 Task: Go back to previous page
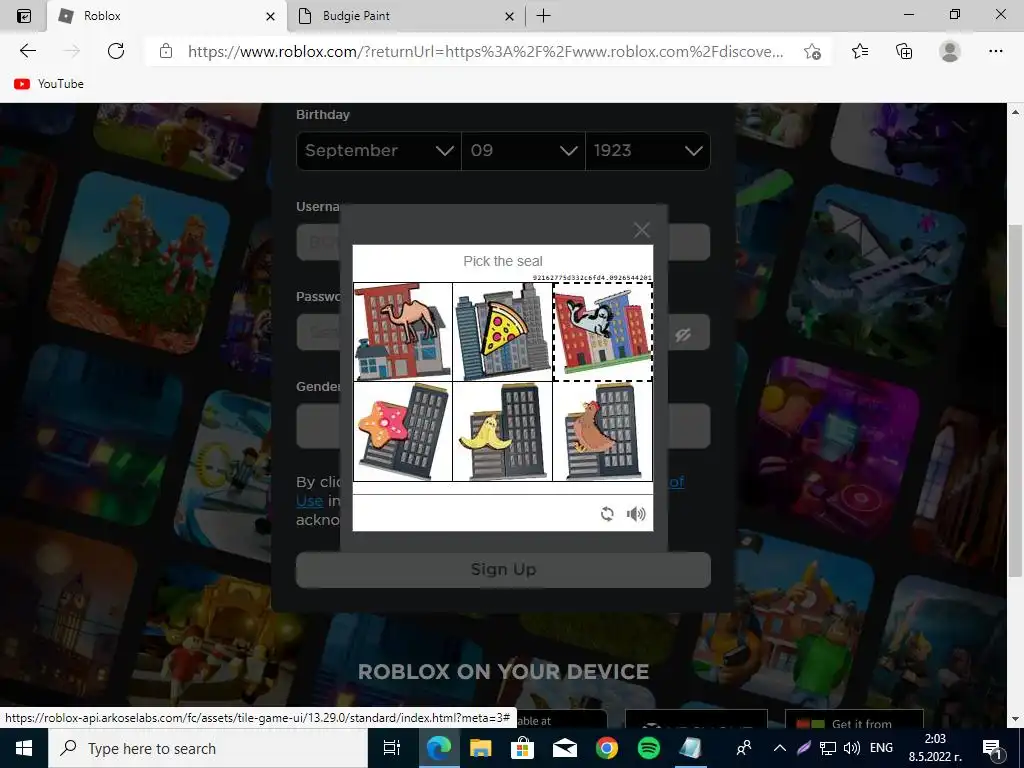(28, 51)
